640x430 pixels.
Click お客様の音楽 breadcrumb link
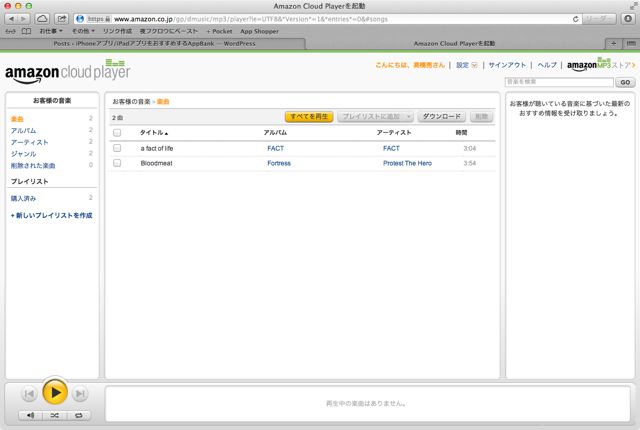131,102
